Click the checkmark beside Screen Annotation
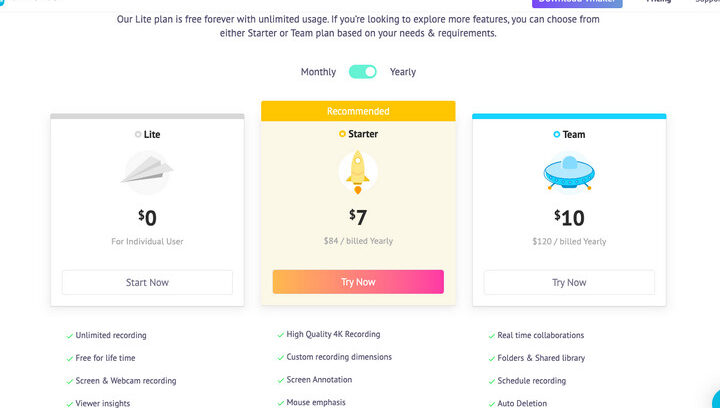720x408 pixels. click(x=279, y=381)
